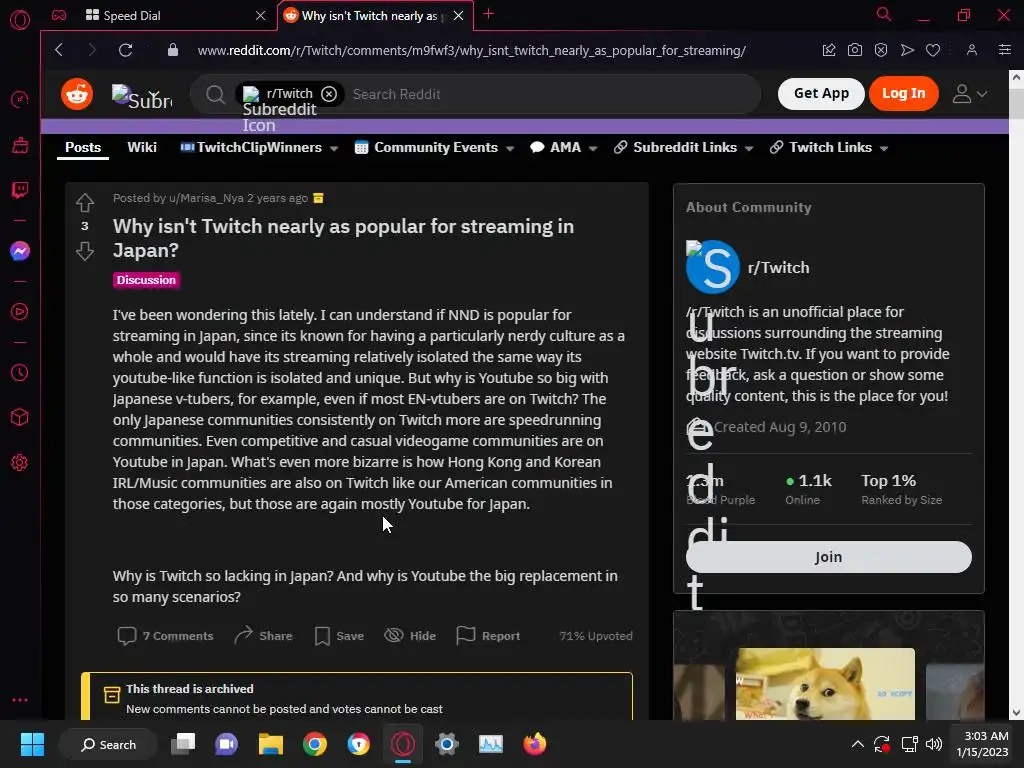Open Messenger in the Opera sidebar

20,251
